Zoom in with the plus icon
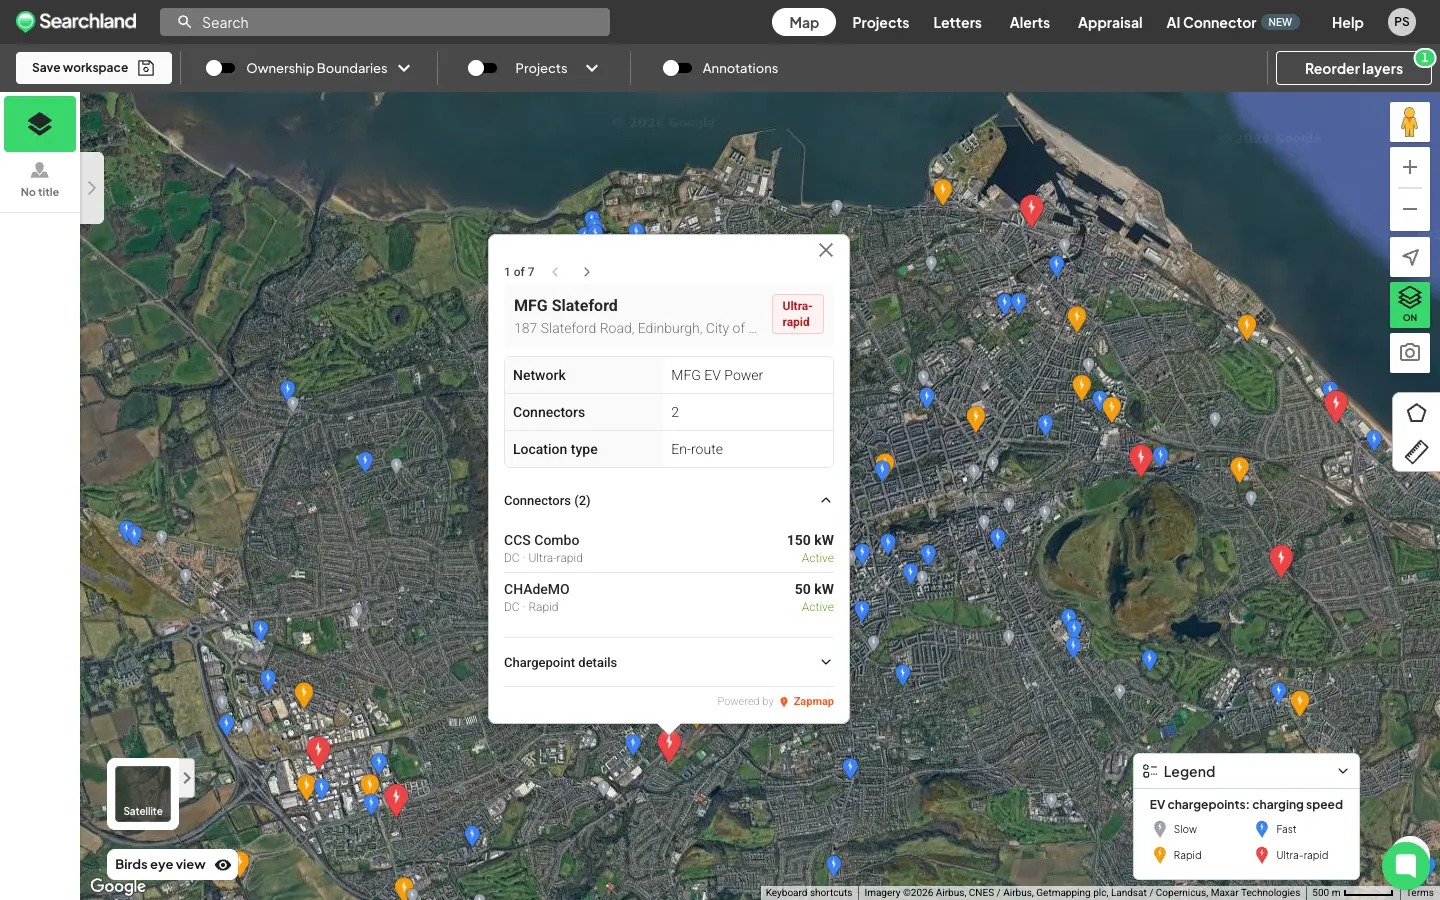Image resolution: width=1440 pixels, height=900 pixels. [1410, 167]
